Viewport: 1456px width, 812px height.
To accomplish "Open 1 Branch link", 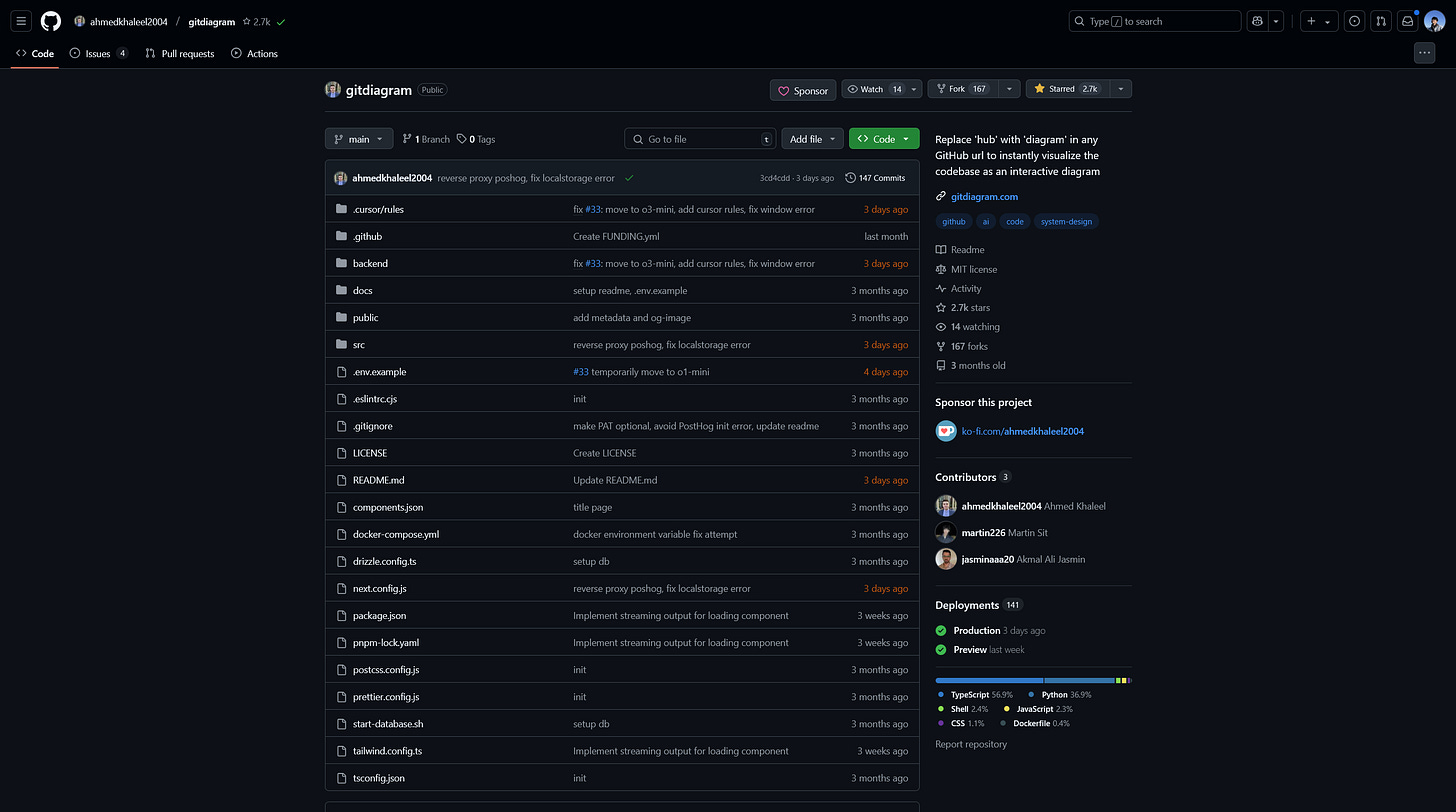I will tap(426, 139).
